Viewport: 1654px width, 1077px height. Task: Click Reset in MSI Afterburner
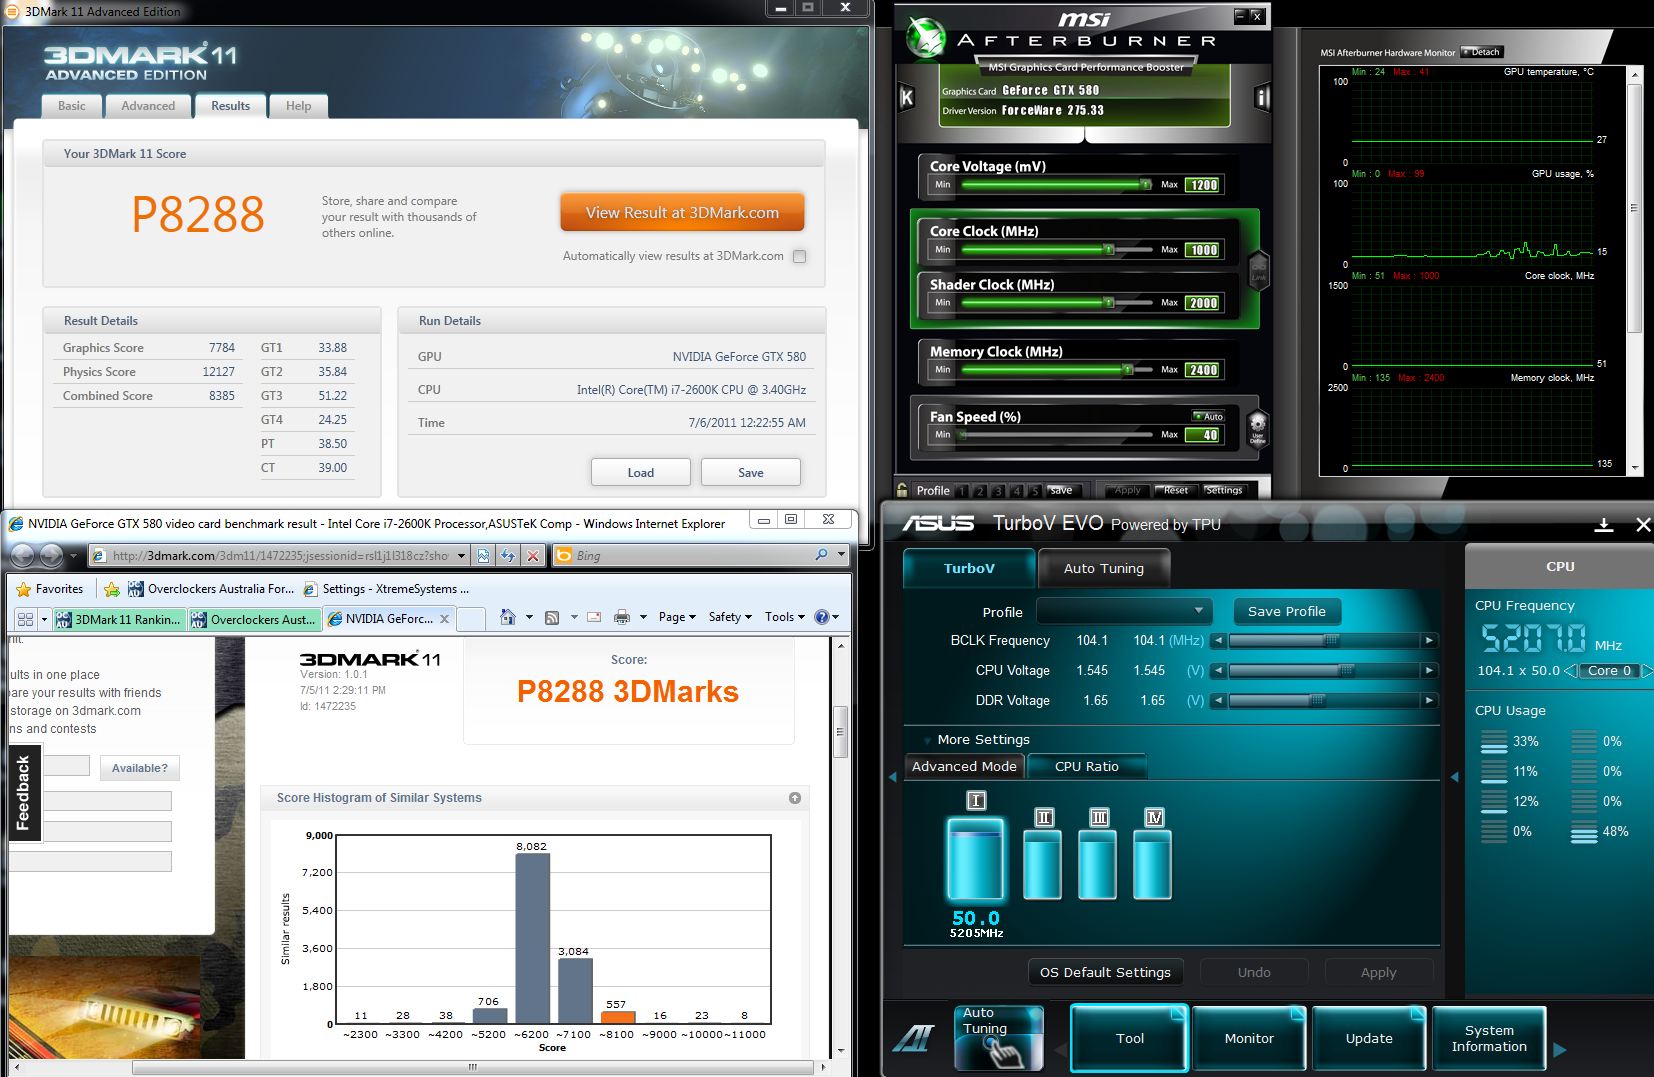[x=1176, y=490]
